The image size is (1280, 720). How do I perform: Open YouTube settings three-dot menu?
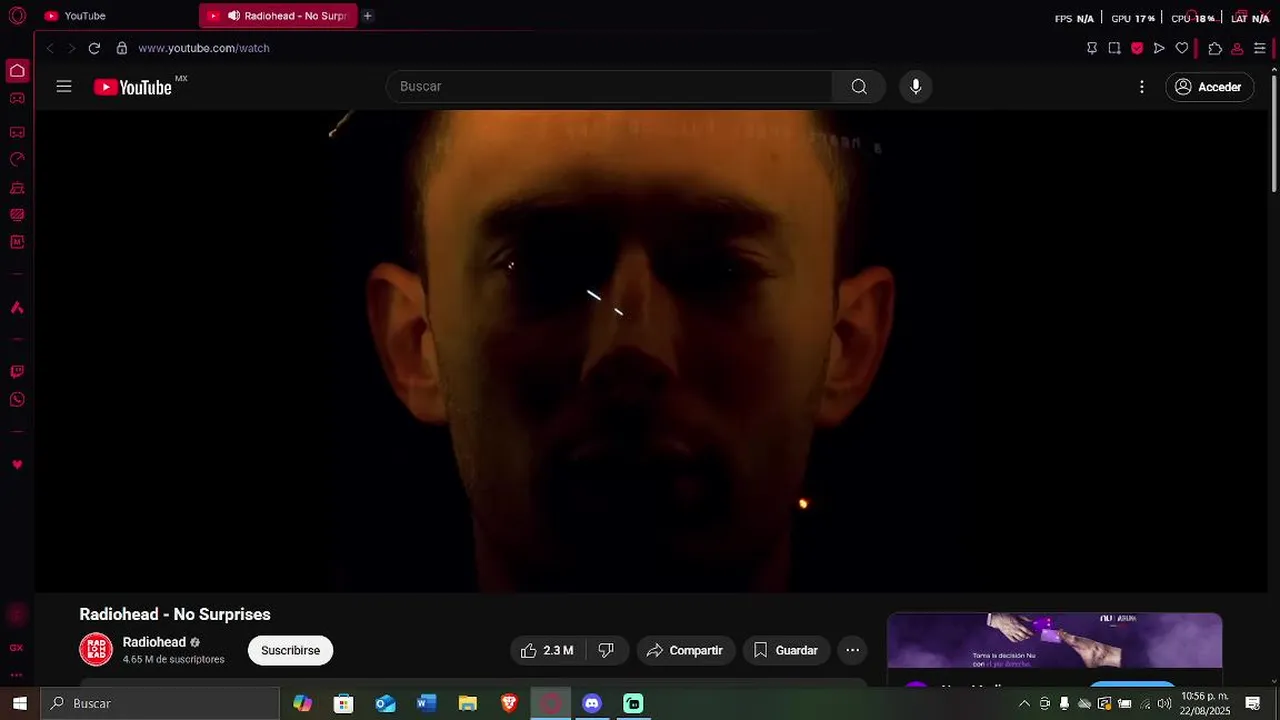tap(1142, 87)
